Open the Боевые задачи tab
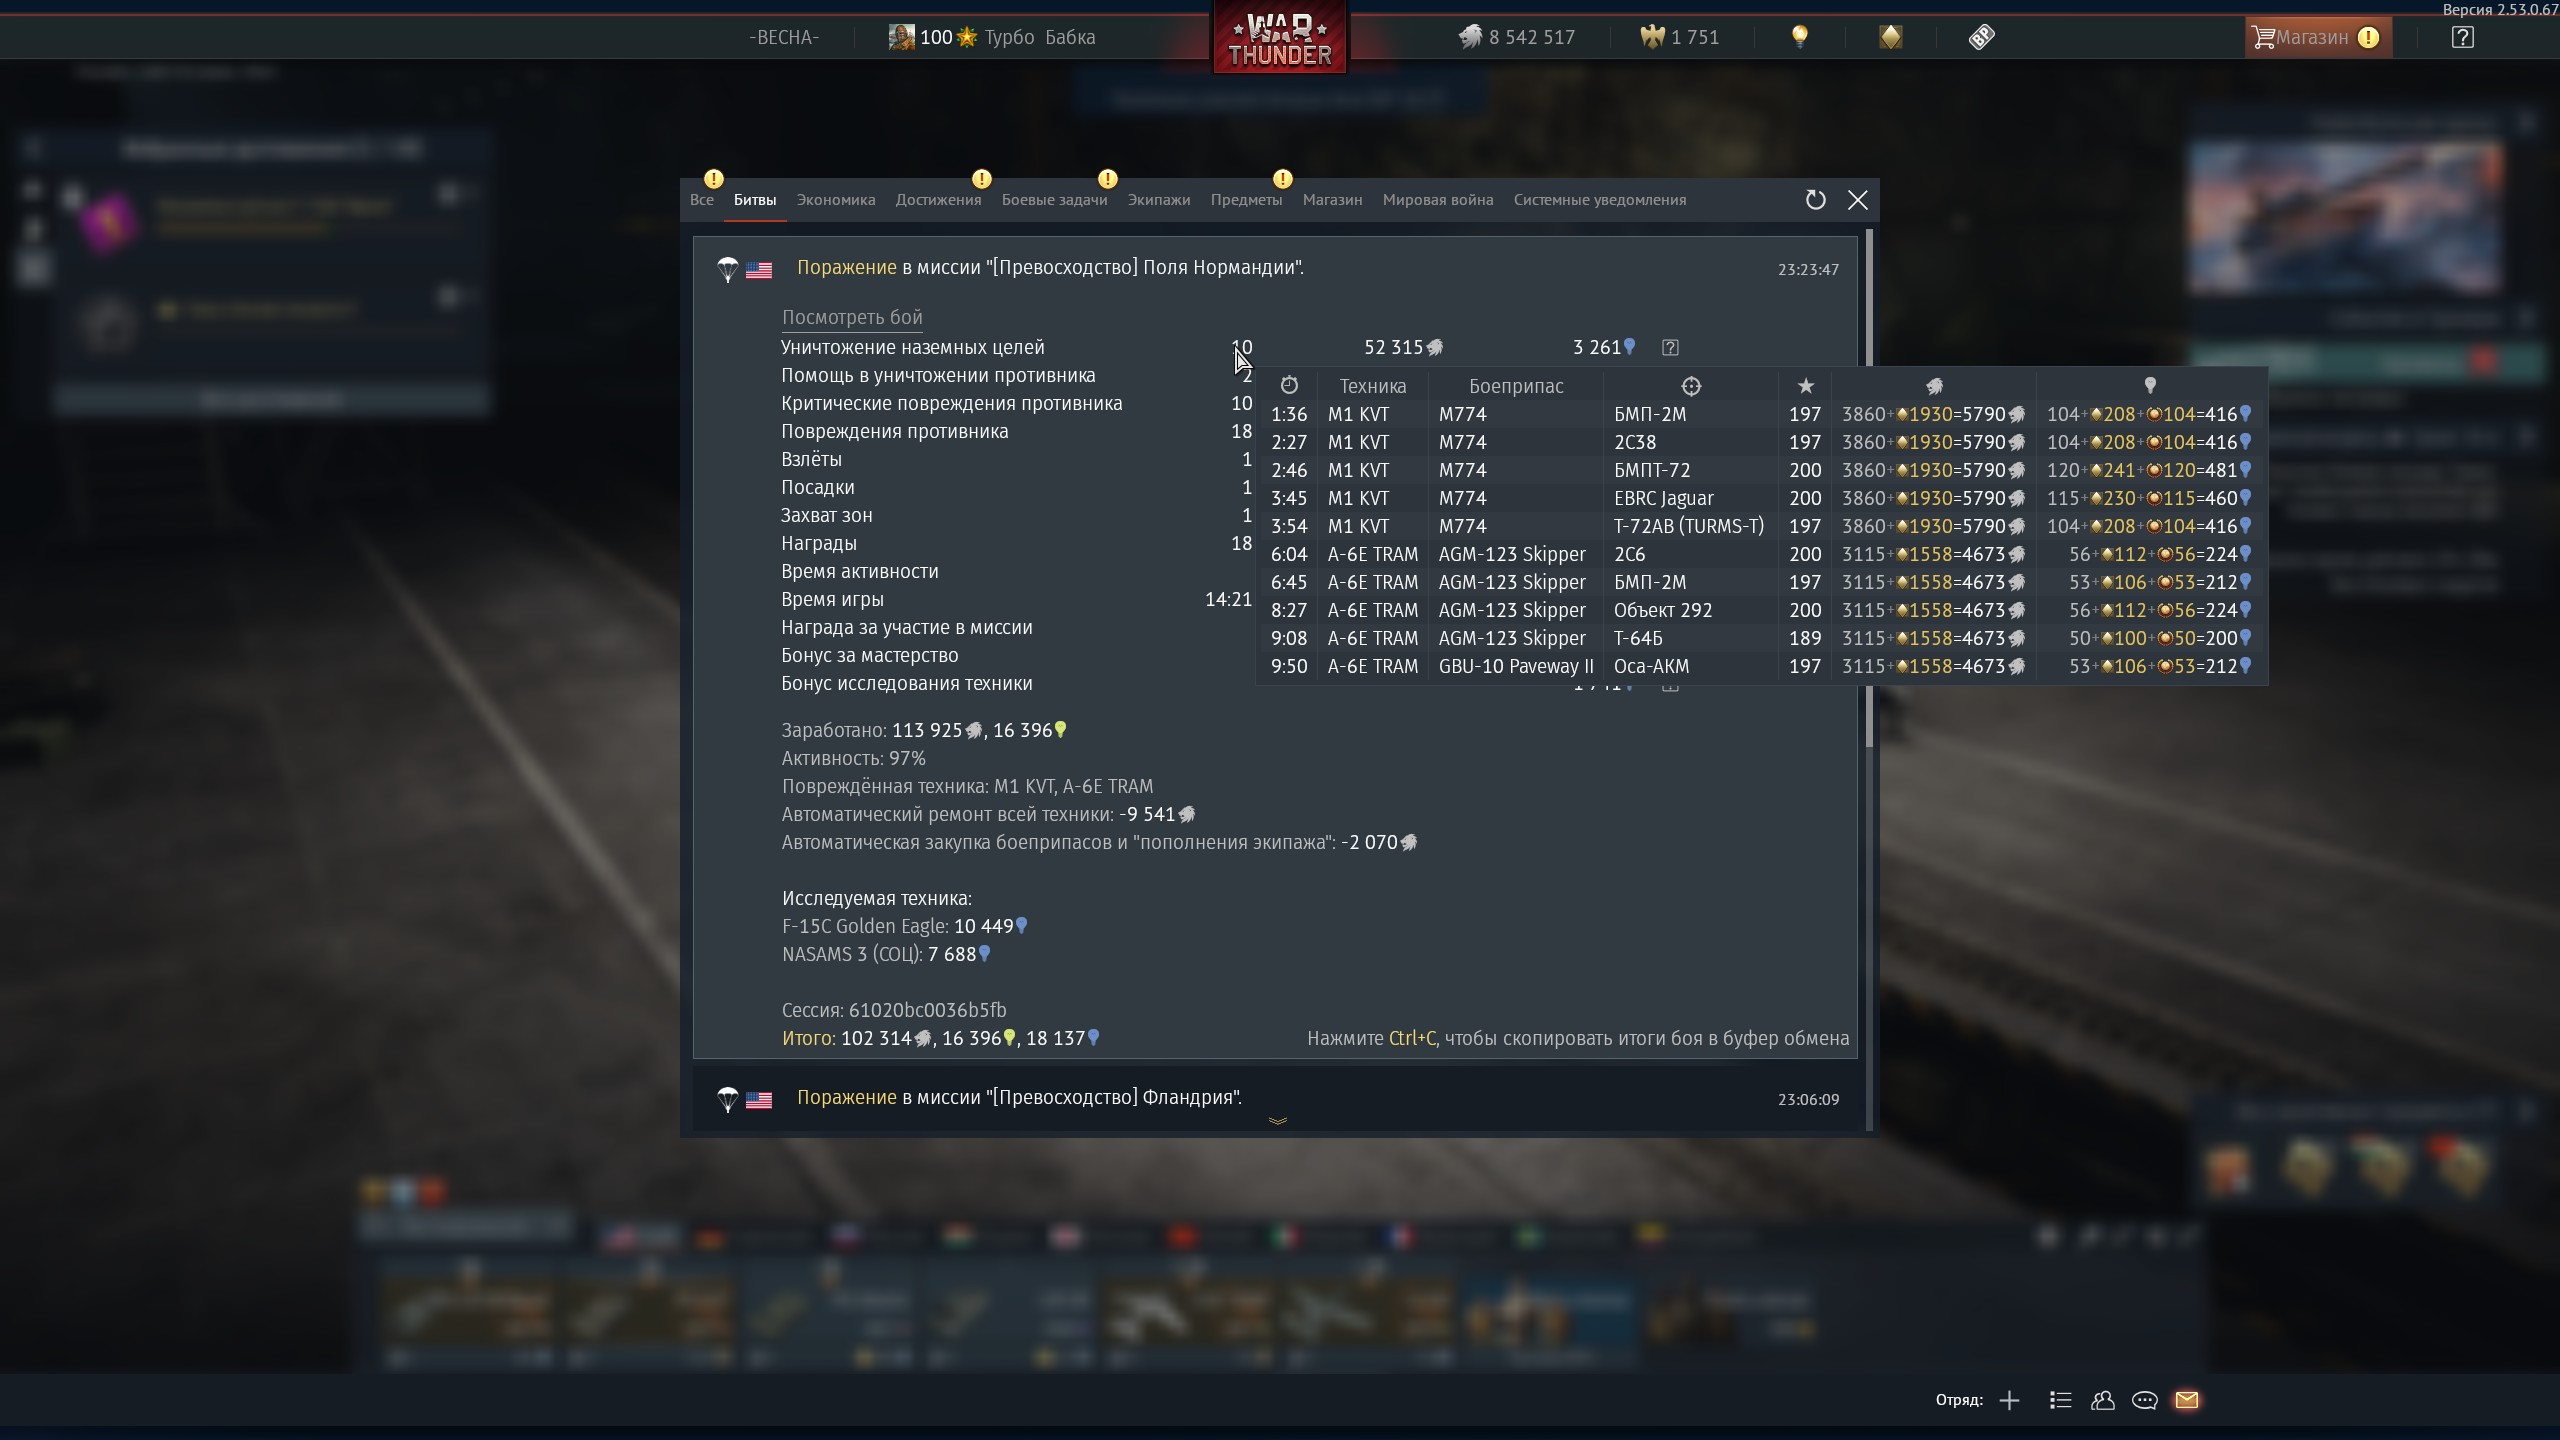Viewport: 2560px width, 1440px height. click(1054, 200)
